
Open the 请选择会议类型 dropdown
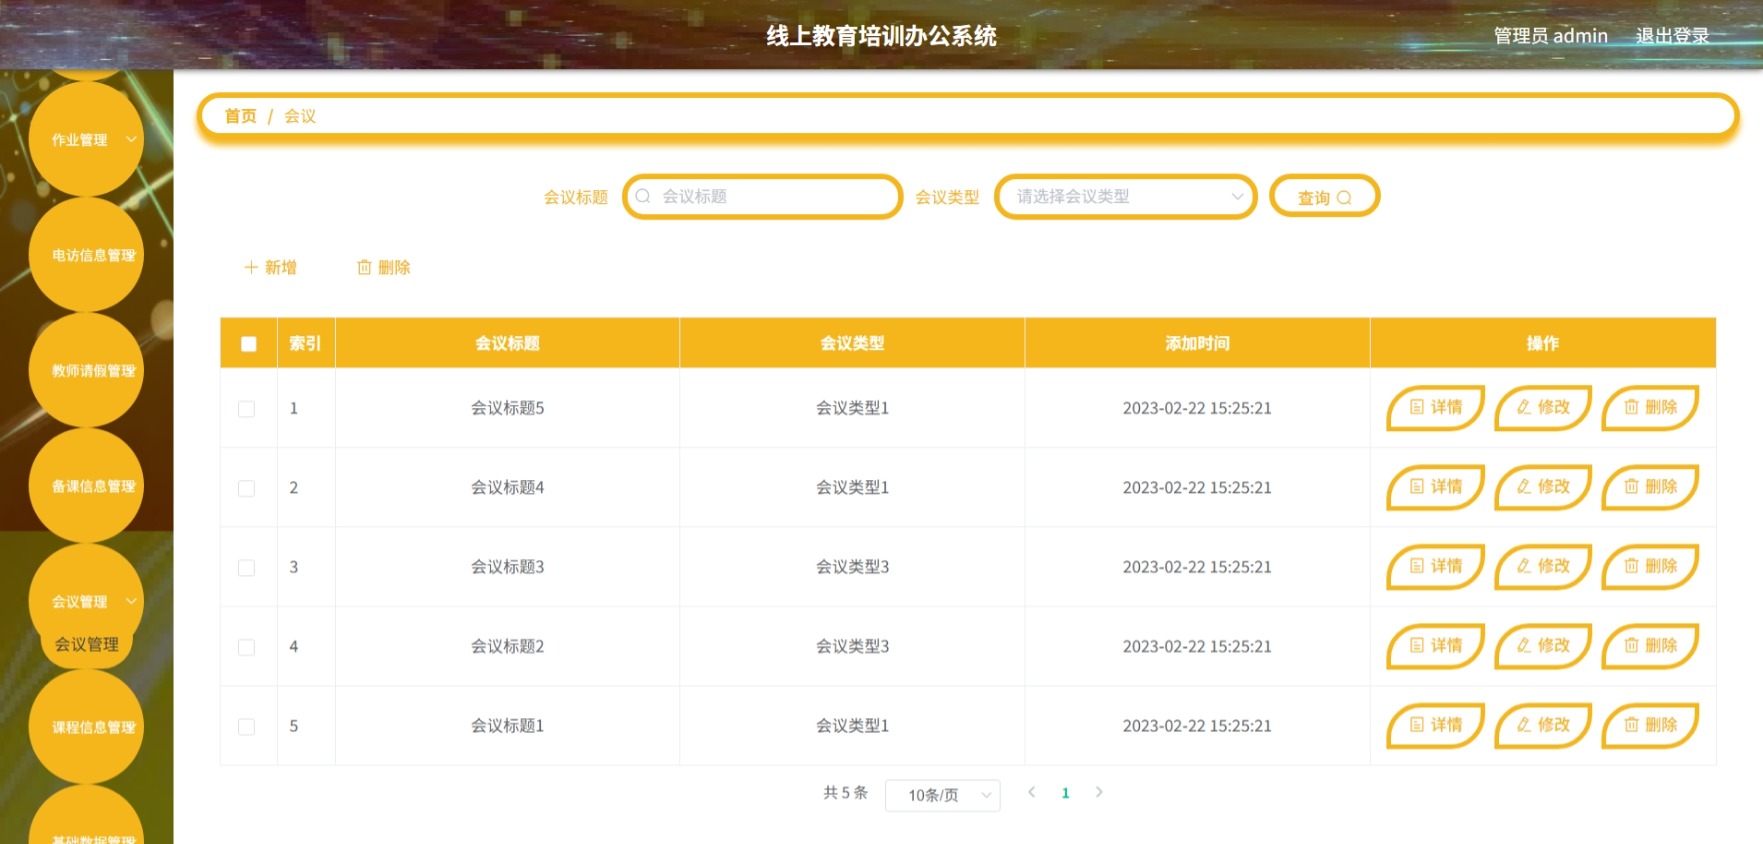(x=1125, y=197)
